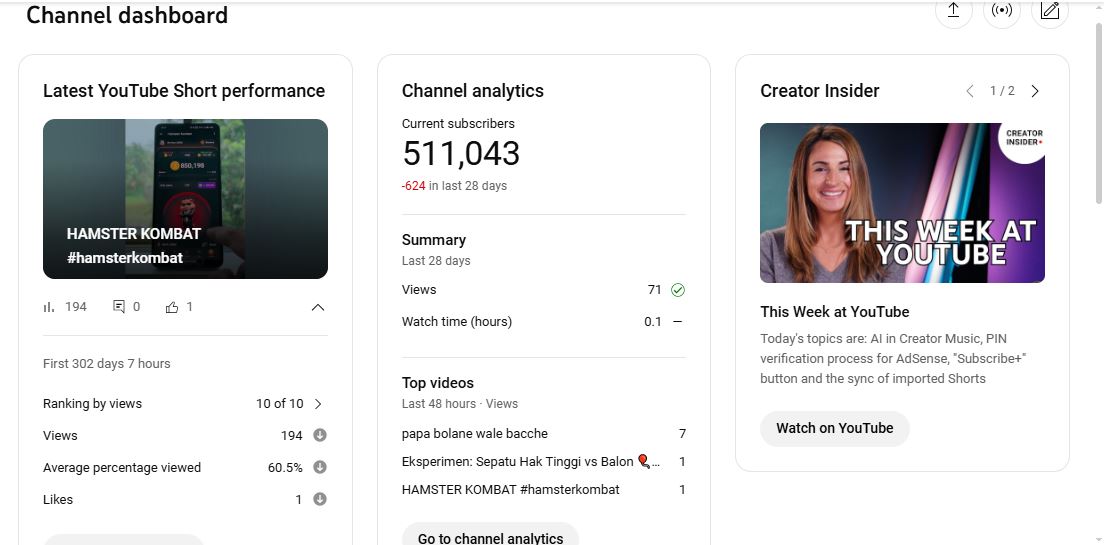Open the Ranking by views arrow
The height and width of the screenshot is (545, 1104).
(x=318, y=403)
